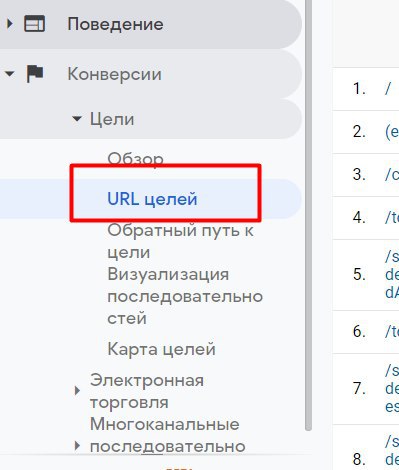Viewport: 399px width, 470px height.
Task: Collapse the Конверсии section arrow
Action: [x=10, y=73]
